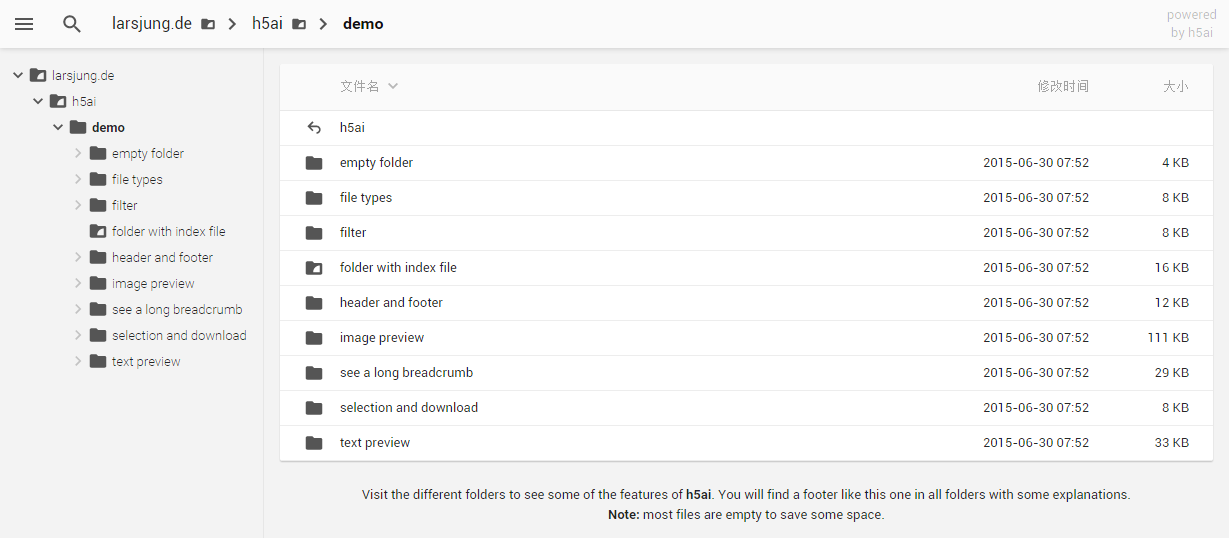Image resolution: width=1229 pixels, height=538 pixels.
Task: Click the folder icon for 'text preview' in list
Action: tap(314, 443)
